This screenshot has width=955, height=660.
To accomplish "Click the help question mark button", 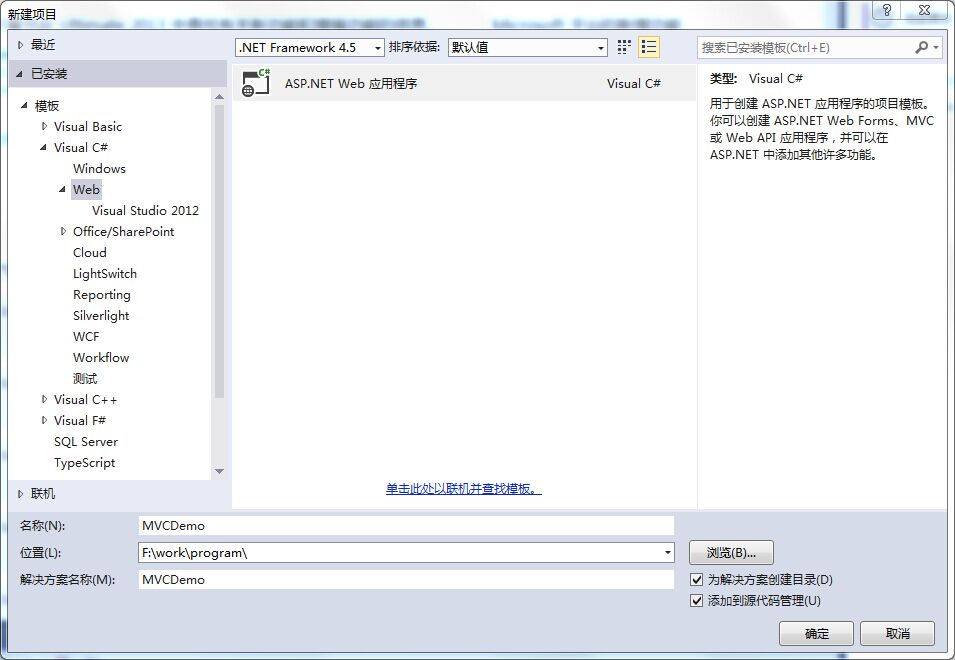I will coord(887,10).
